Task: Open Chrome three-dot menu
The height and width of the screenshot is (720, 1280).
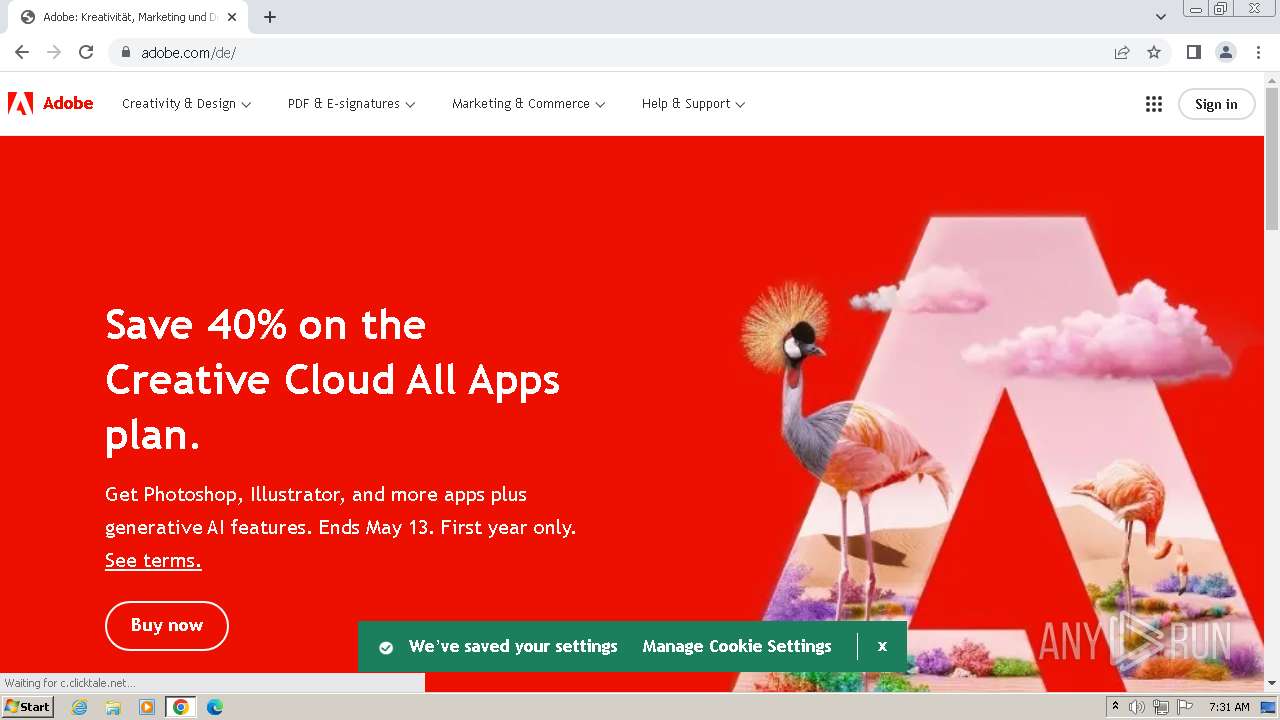Action: 1258,52
